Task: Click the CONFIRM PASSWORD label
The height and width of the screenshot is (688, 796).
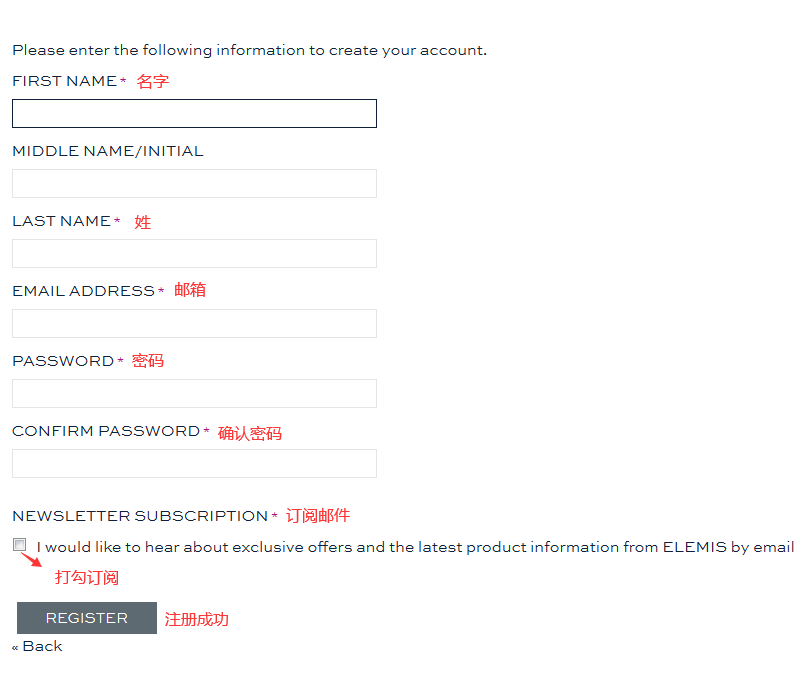Action: click(106, 431)
